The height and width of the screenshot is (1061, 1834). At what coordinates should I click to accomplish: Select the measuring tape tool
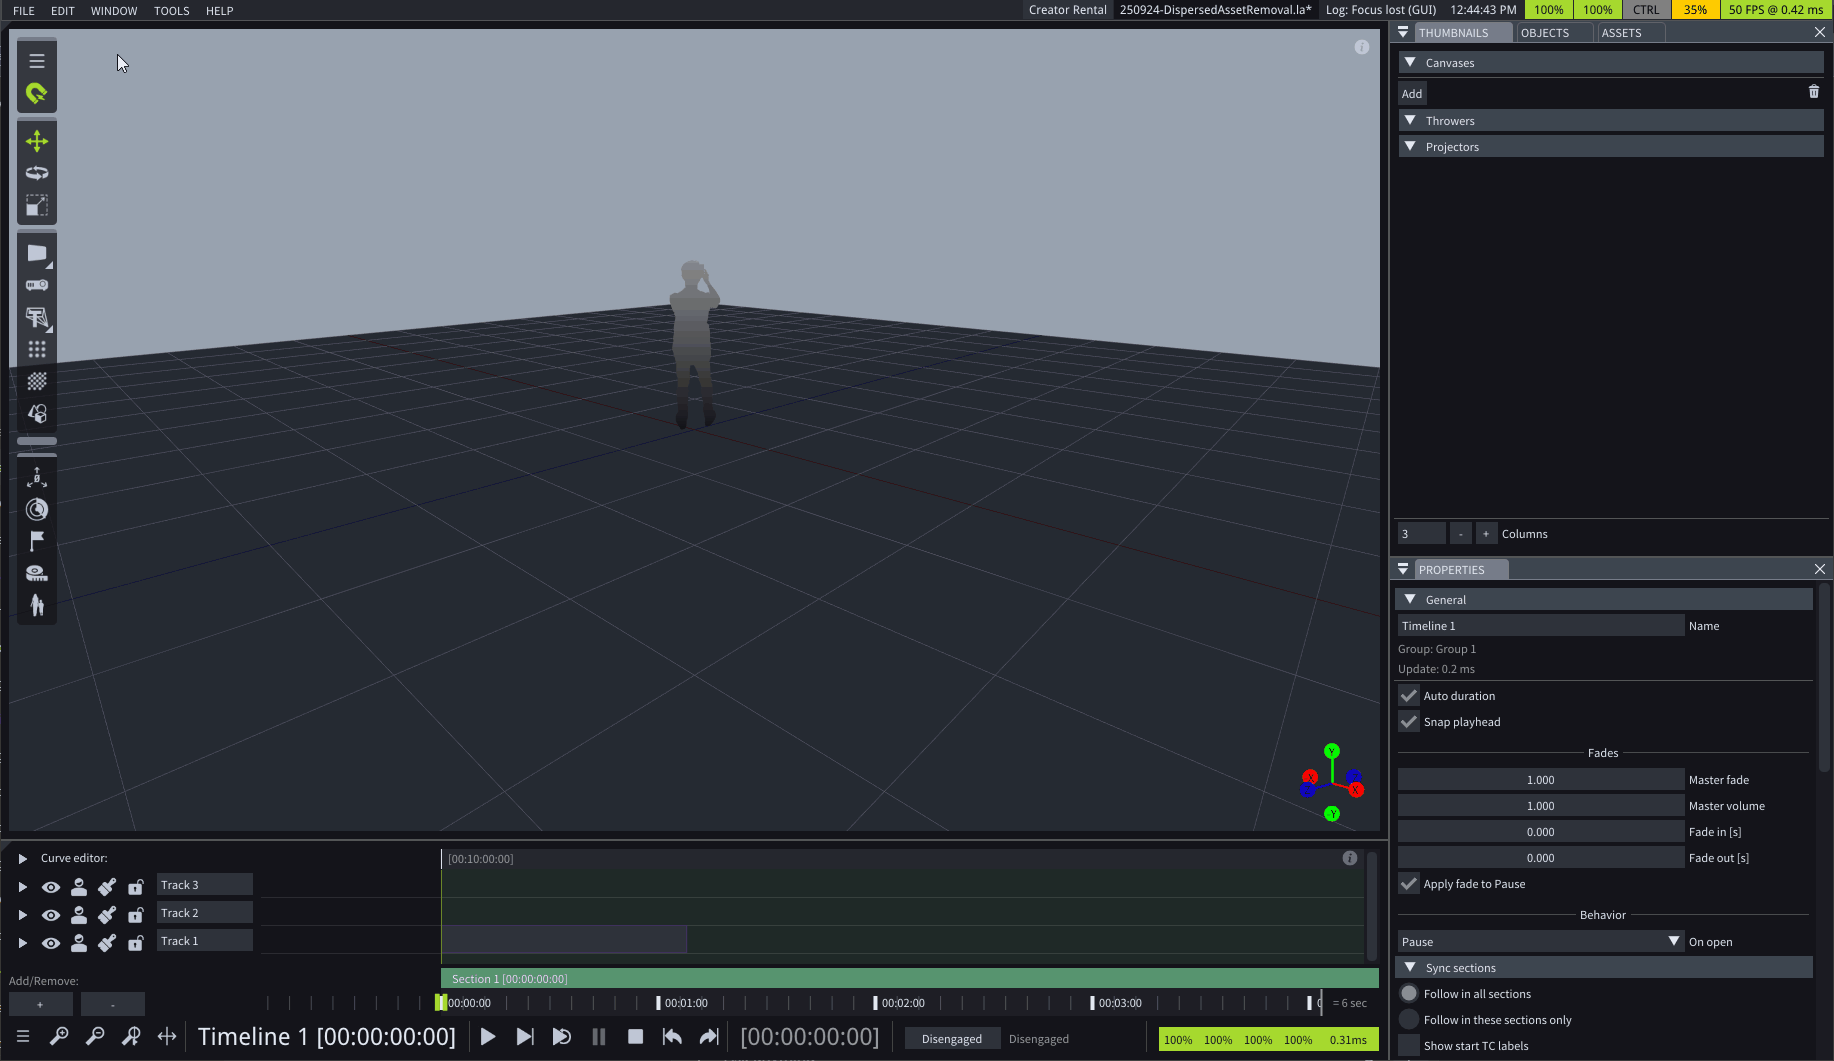point(37,573)
